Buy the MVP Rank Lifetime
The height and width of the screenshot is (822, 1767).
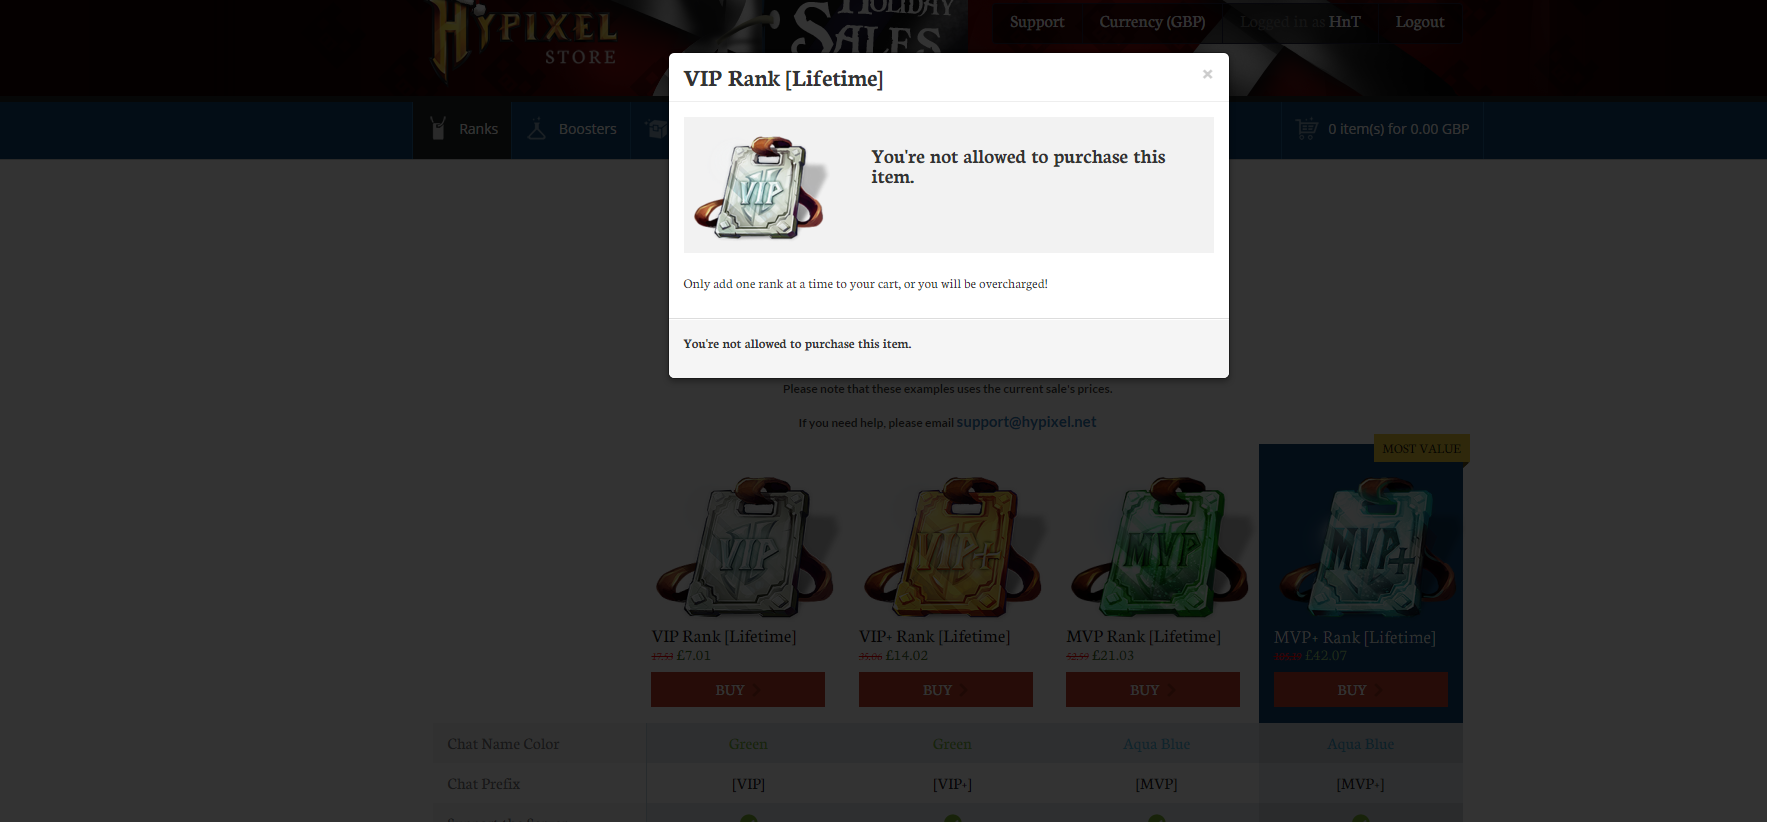pos(1153,690)
